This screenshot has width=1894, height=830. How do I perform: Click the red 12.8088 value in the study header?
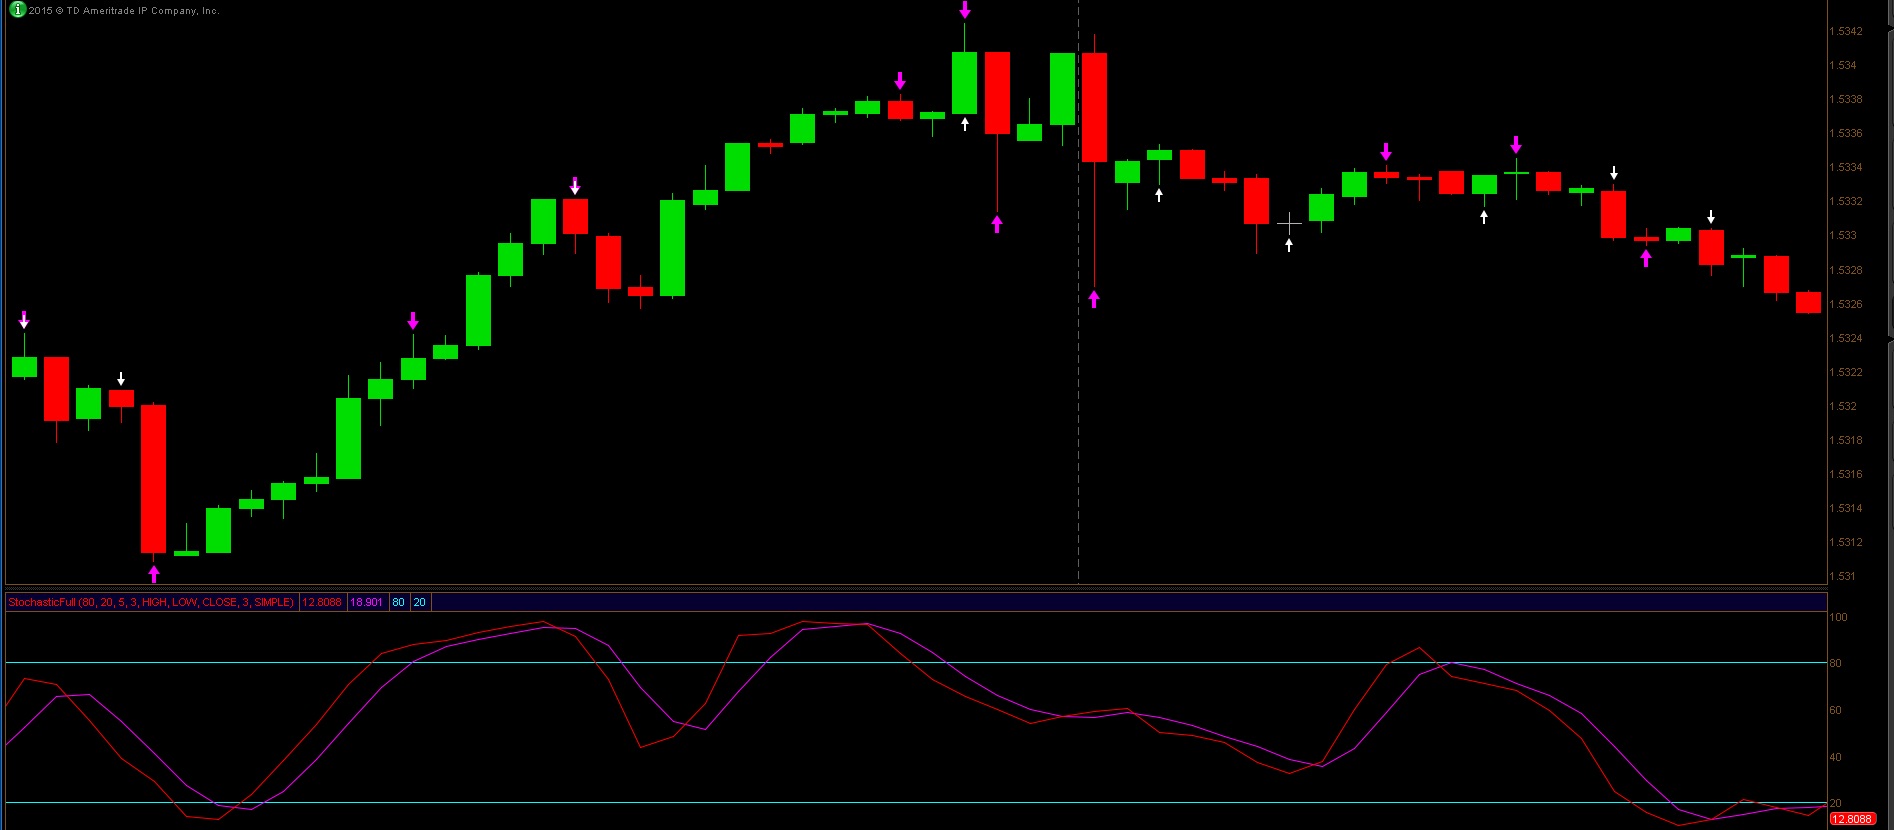(x=322, y=602)
